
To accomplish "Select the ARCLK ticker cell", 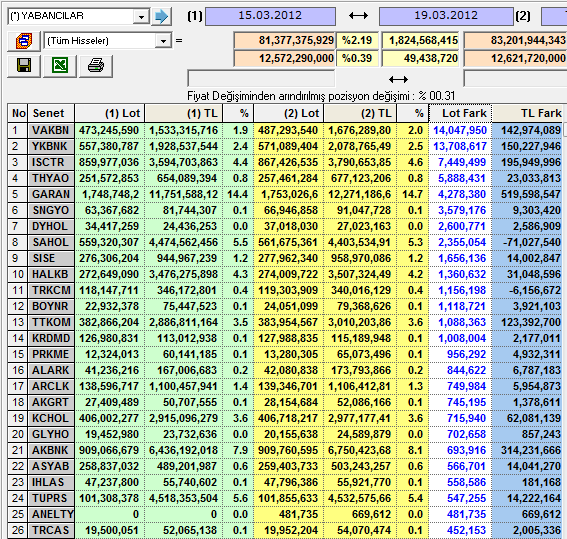I will [x=51, y=386].
